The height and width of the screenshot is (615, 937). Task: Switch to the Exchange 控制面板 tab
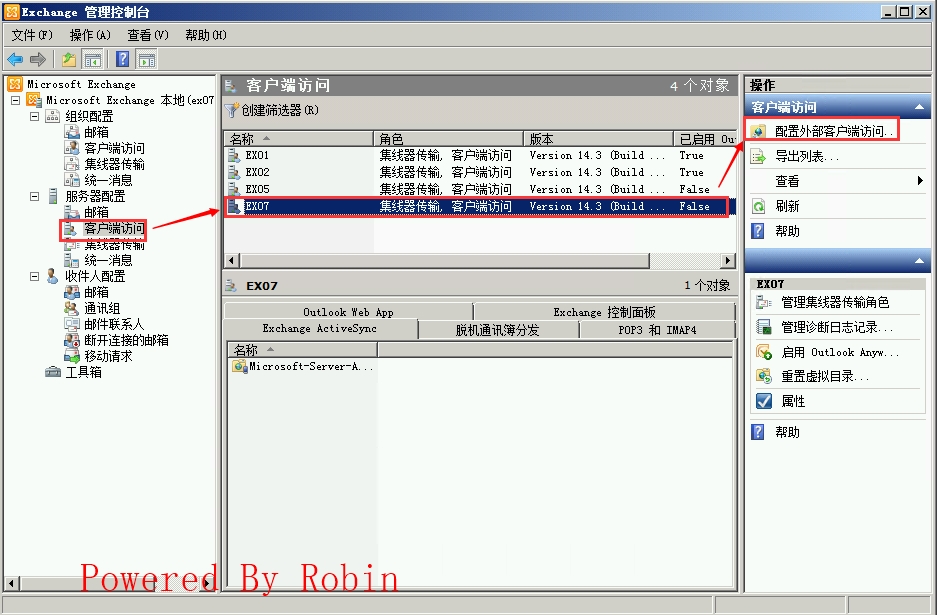click(604, 312)
